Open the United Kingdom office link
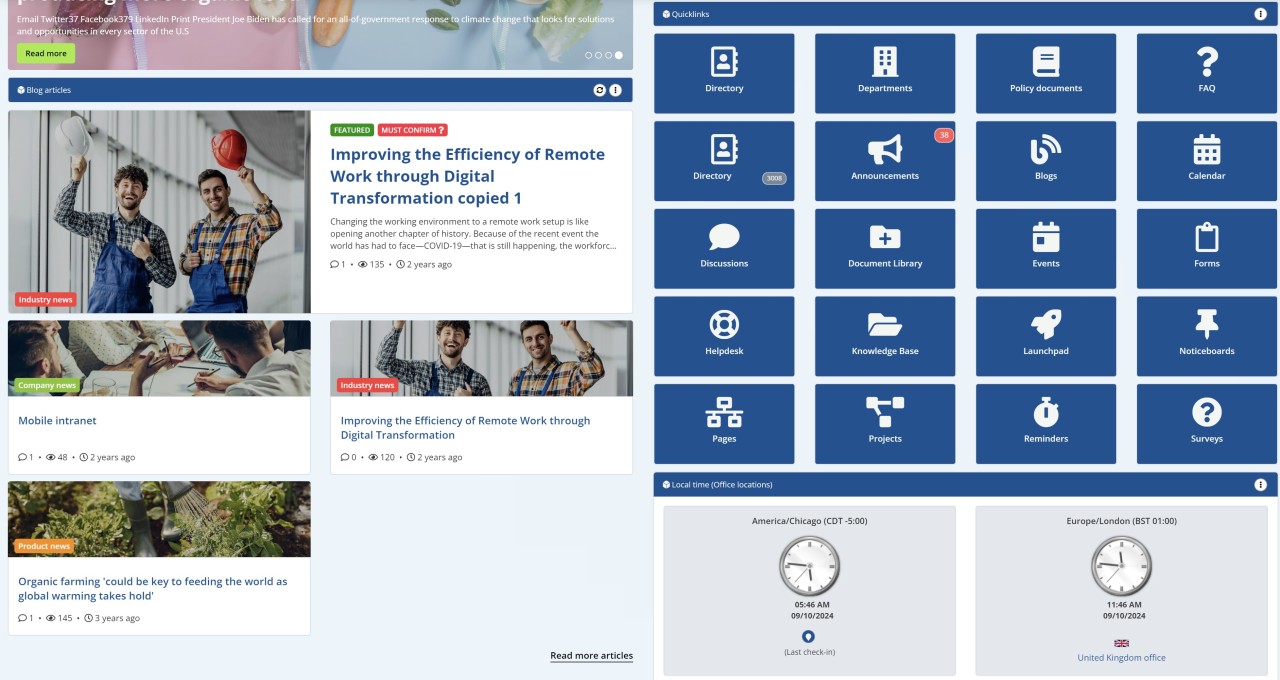1280x680 pixels. [1121, 658]
